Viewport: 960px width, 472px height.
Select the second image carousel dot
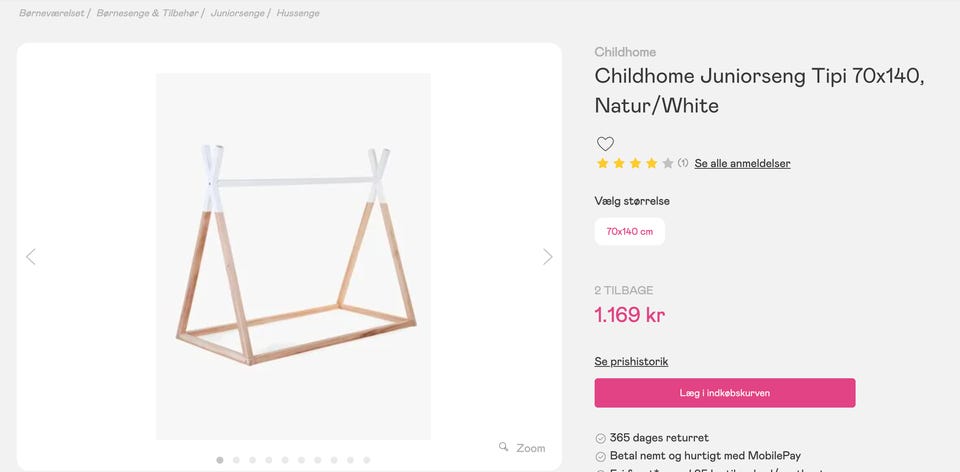click(x=236, y=460)
